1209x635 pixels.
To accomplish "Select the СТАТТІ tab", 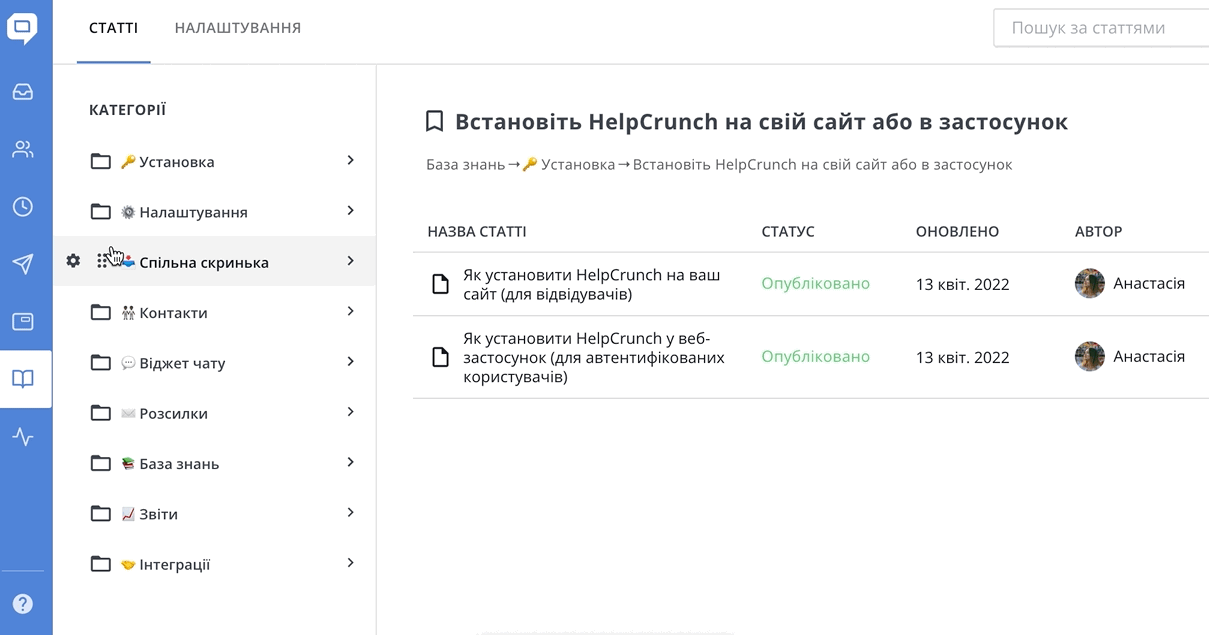I will (x=113, y=28).
